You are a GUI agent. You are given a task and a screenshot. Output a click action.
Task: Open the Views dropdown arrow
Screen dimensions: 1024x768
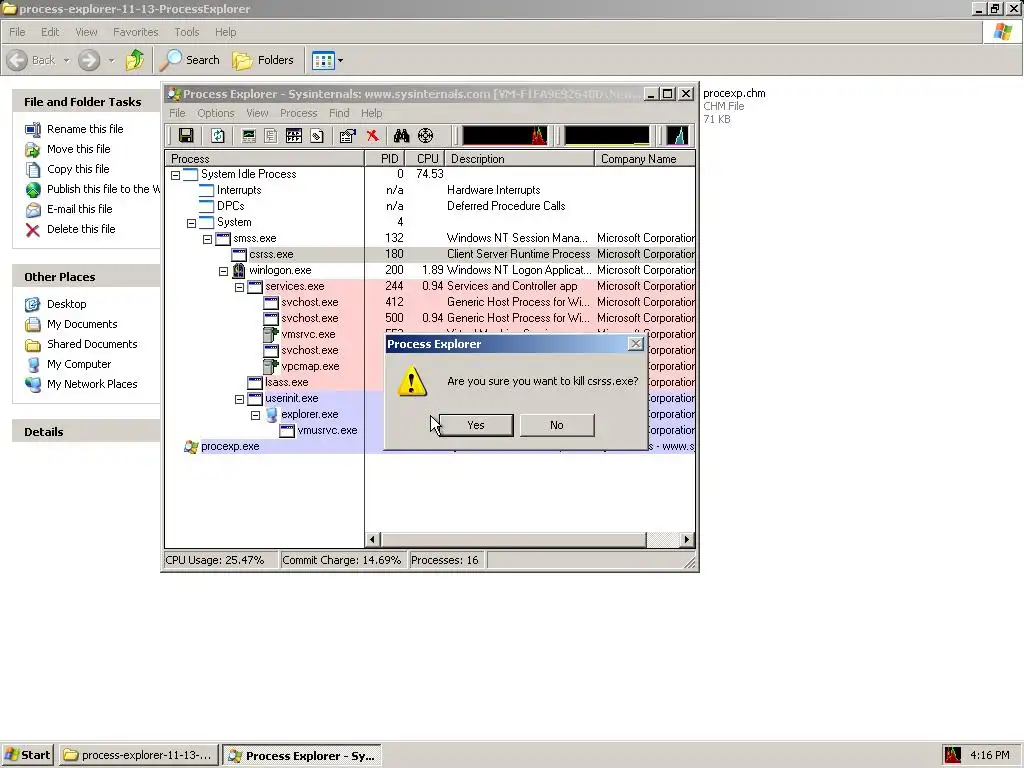click(x=340, y=61)
